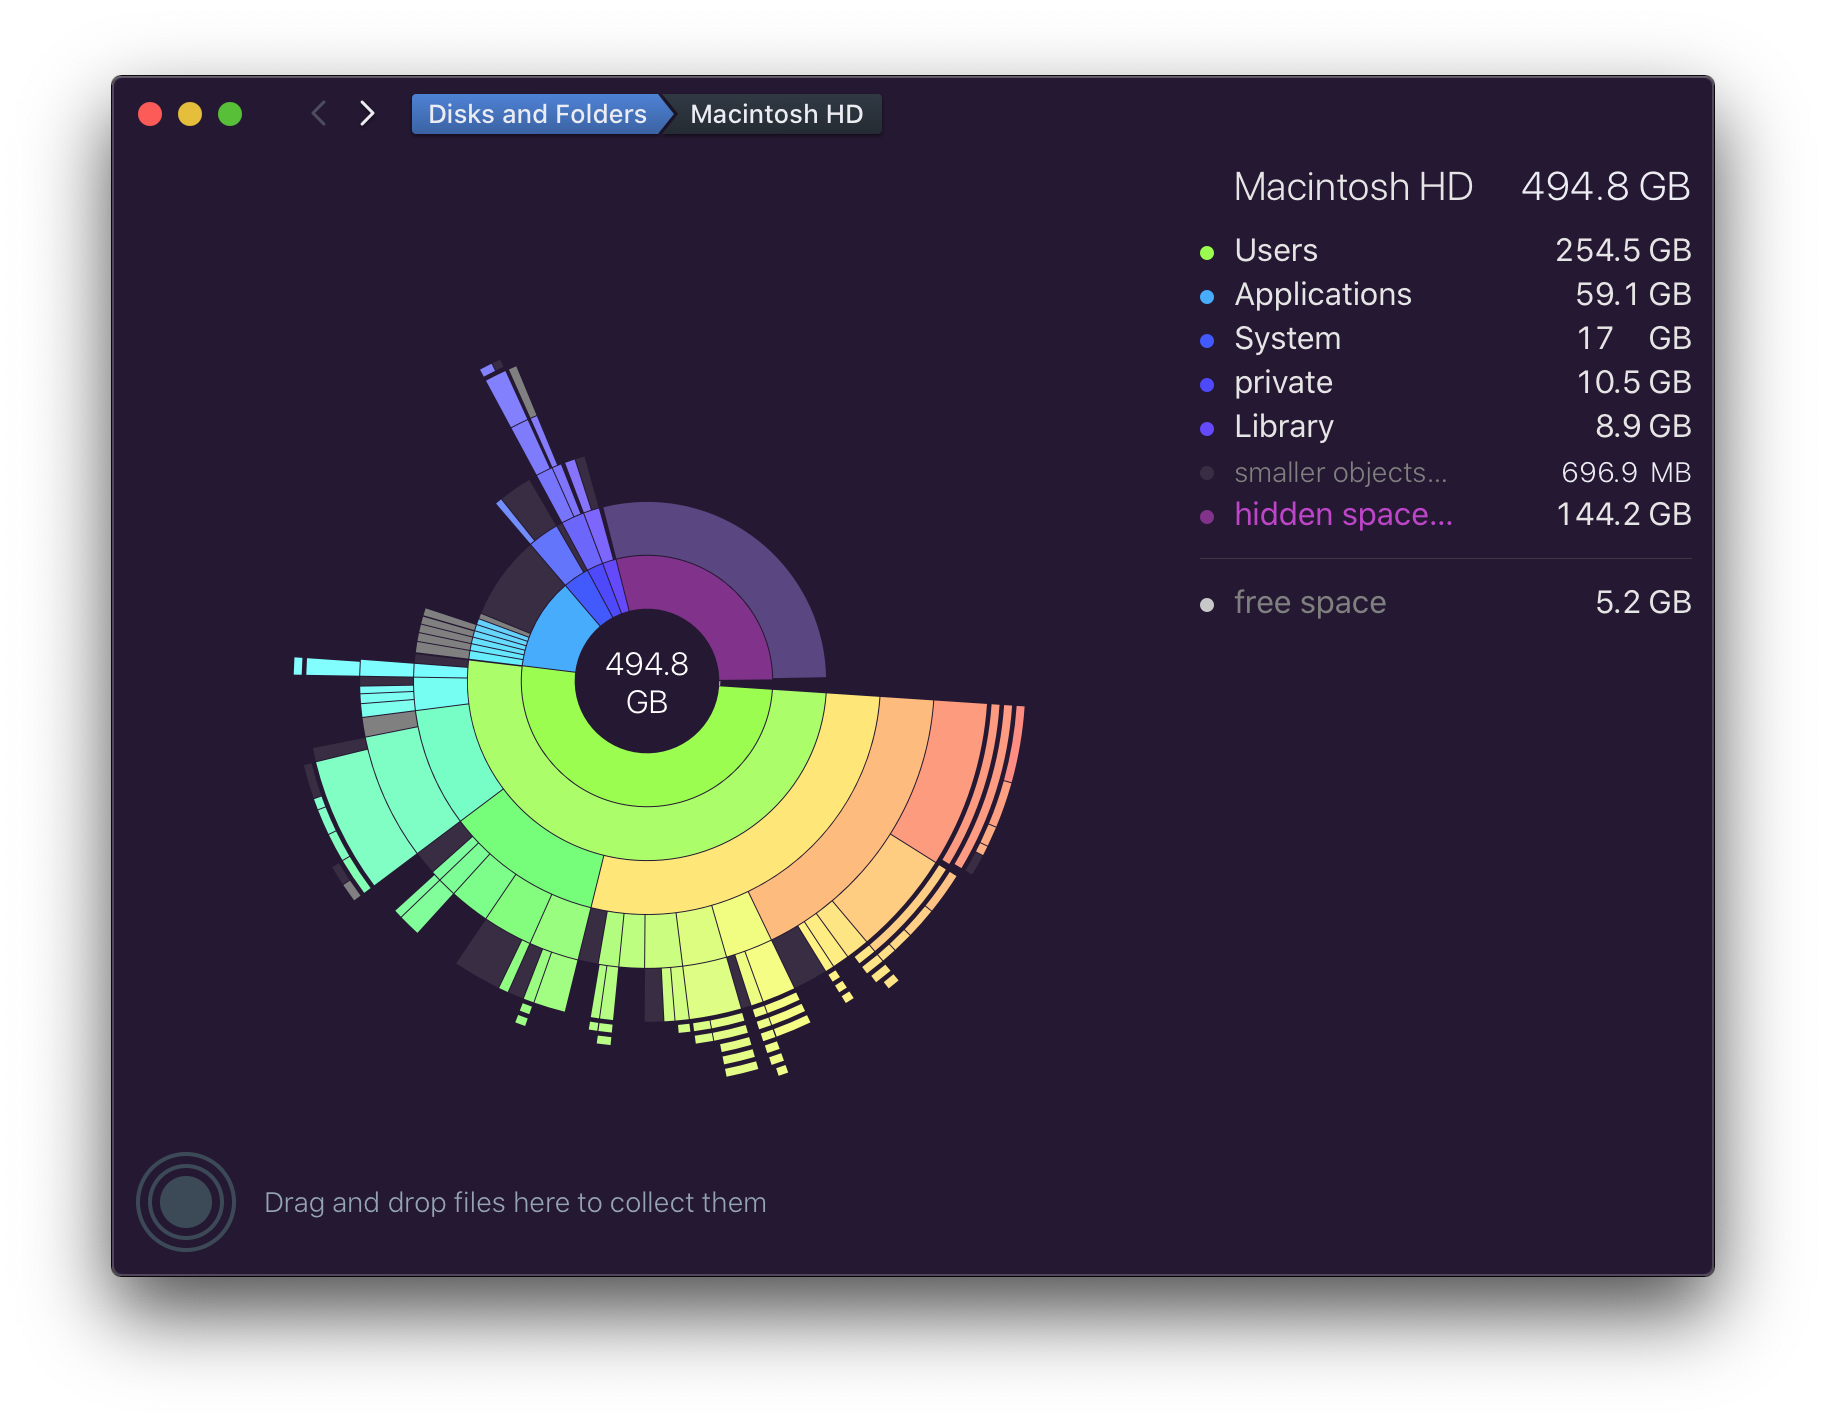Go back with the left chevron arrow
Image resolution: width=1826 pixels, height=1424 pixels.
(319, 114)
